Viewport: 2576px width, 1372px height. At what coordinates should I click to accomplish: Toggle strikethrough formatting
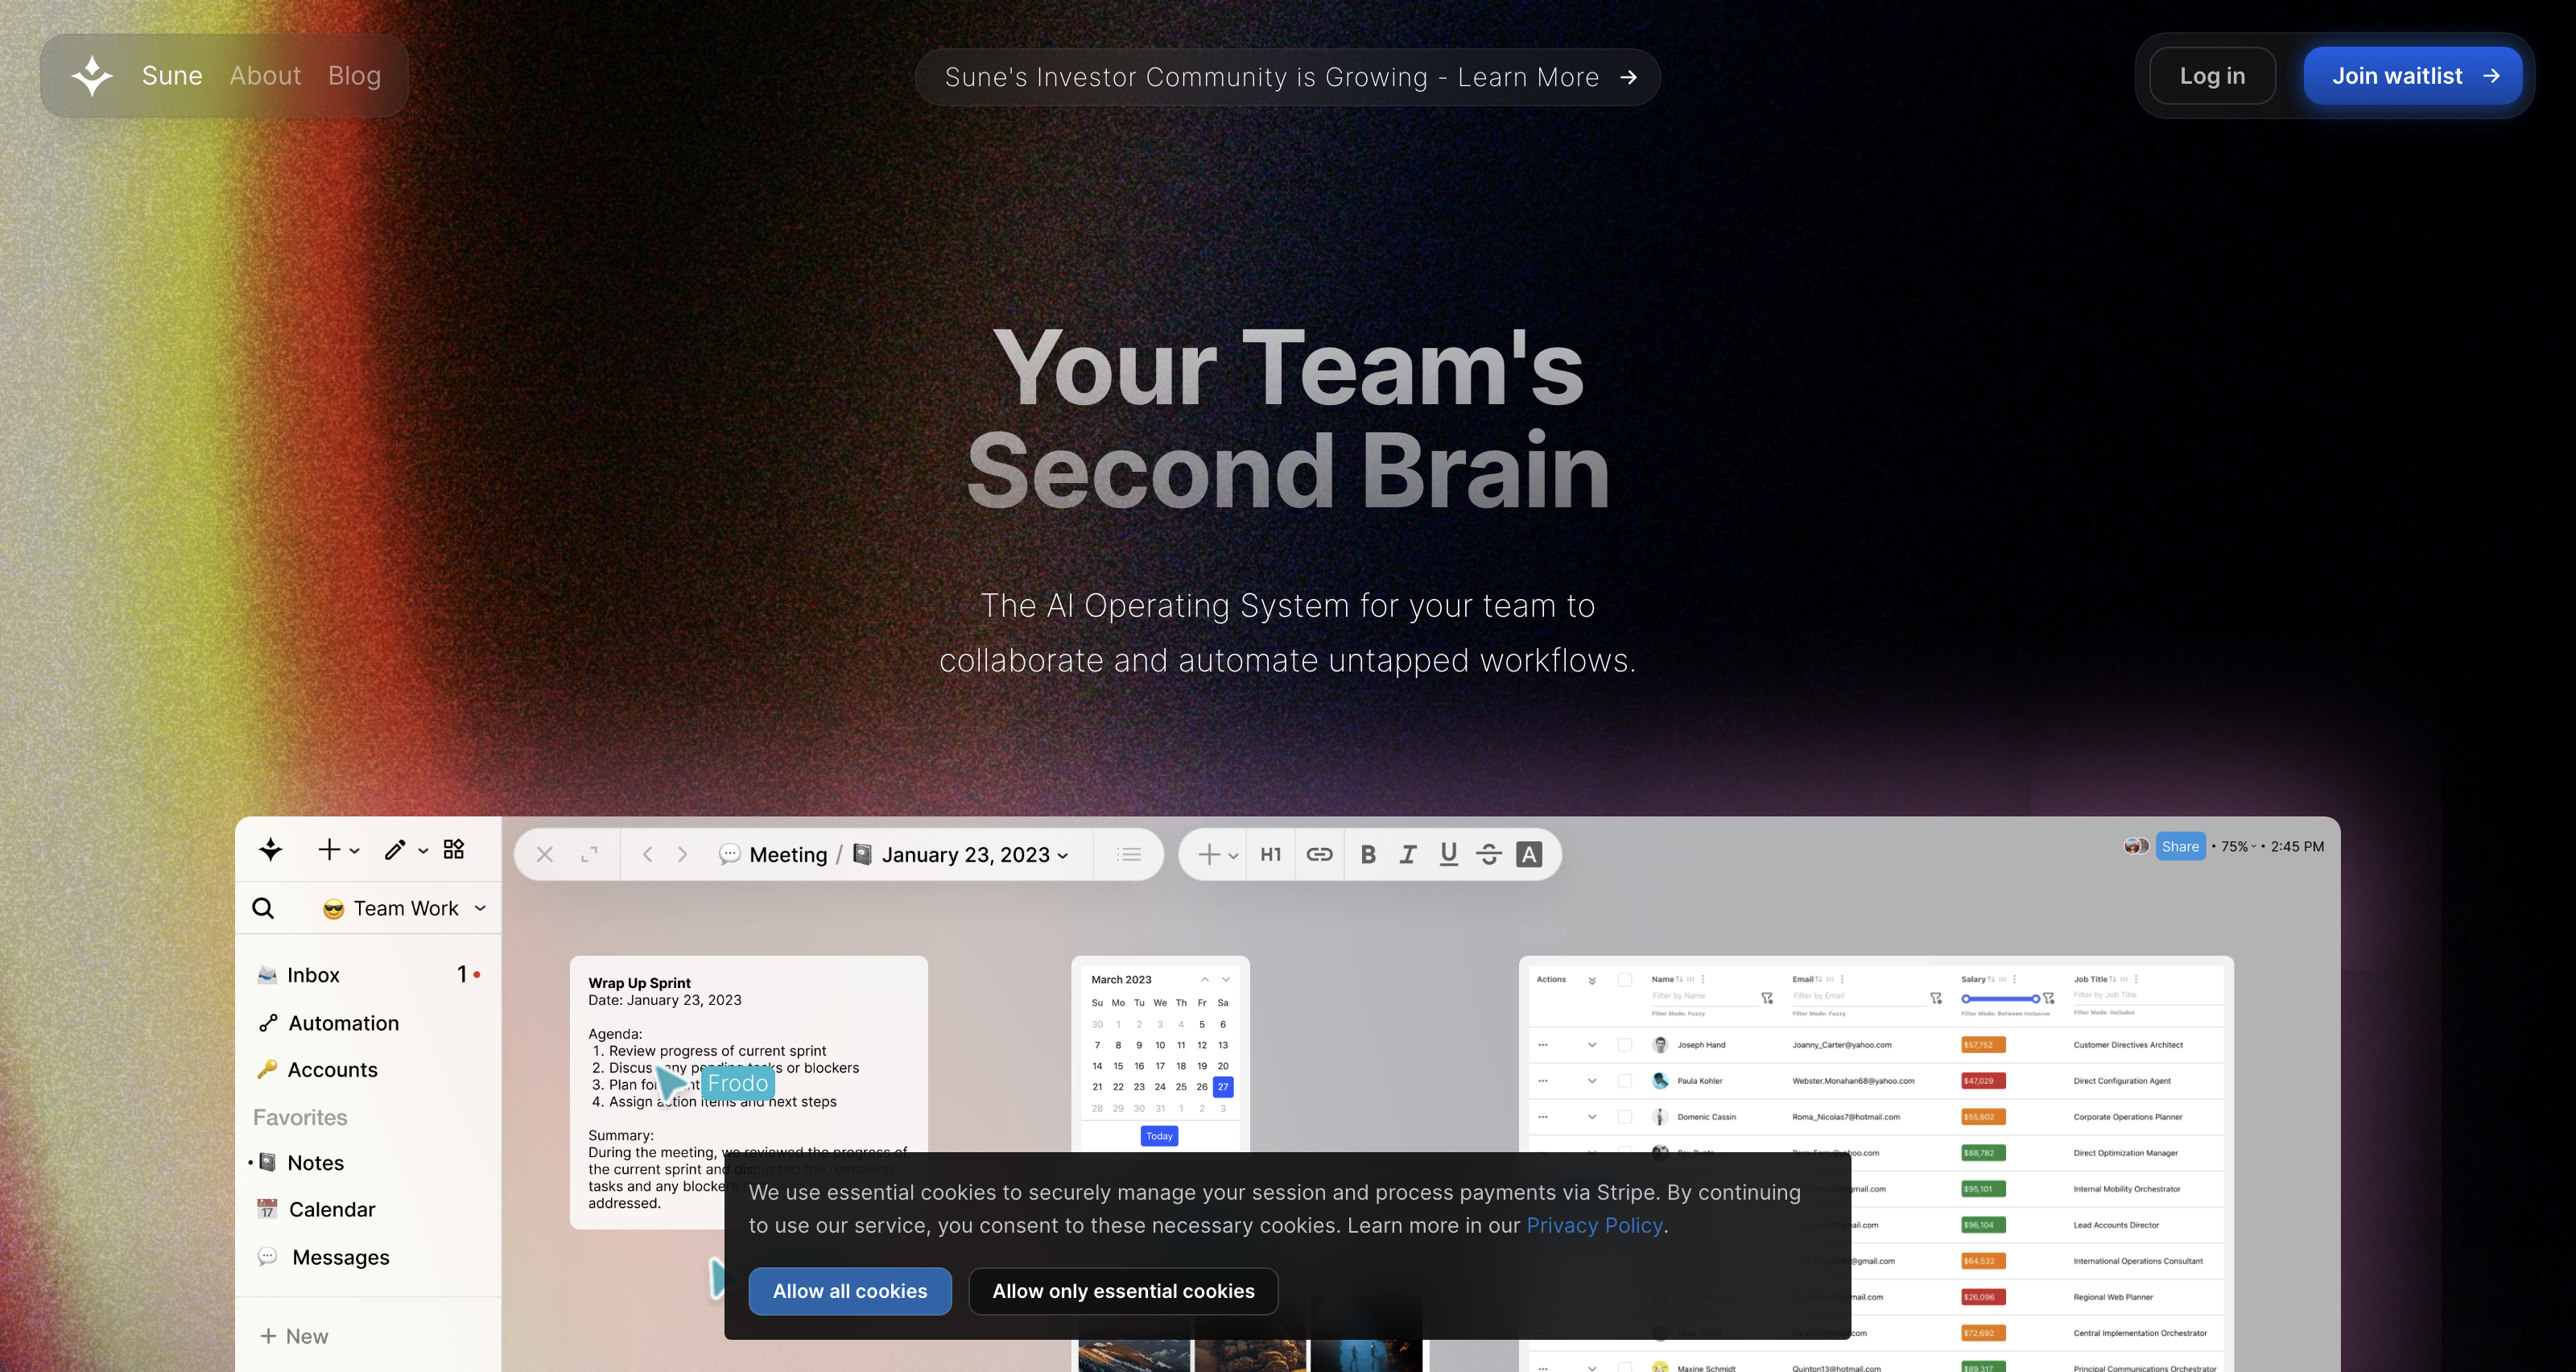click(x=1489, y=855)
